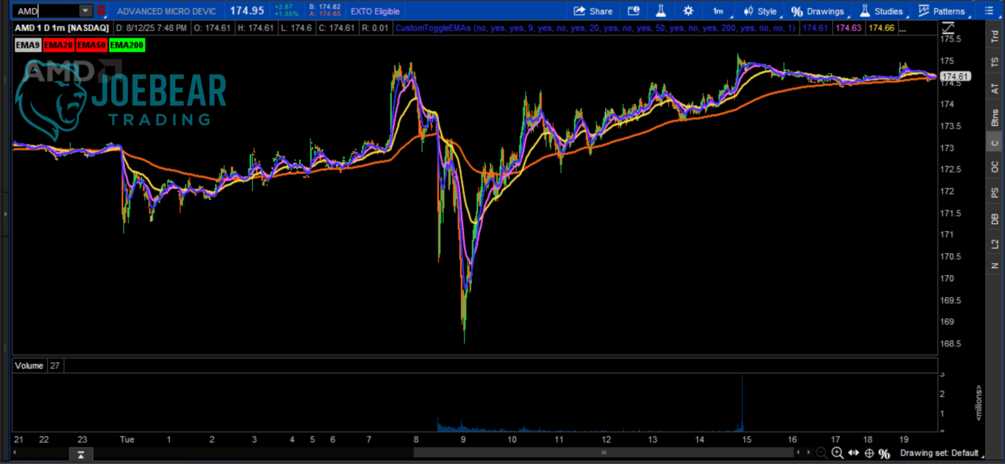Click the D: 8/12/25 7:48 PM field
This screenshot has width=1005, height=464.
point(151,29)
